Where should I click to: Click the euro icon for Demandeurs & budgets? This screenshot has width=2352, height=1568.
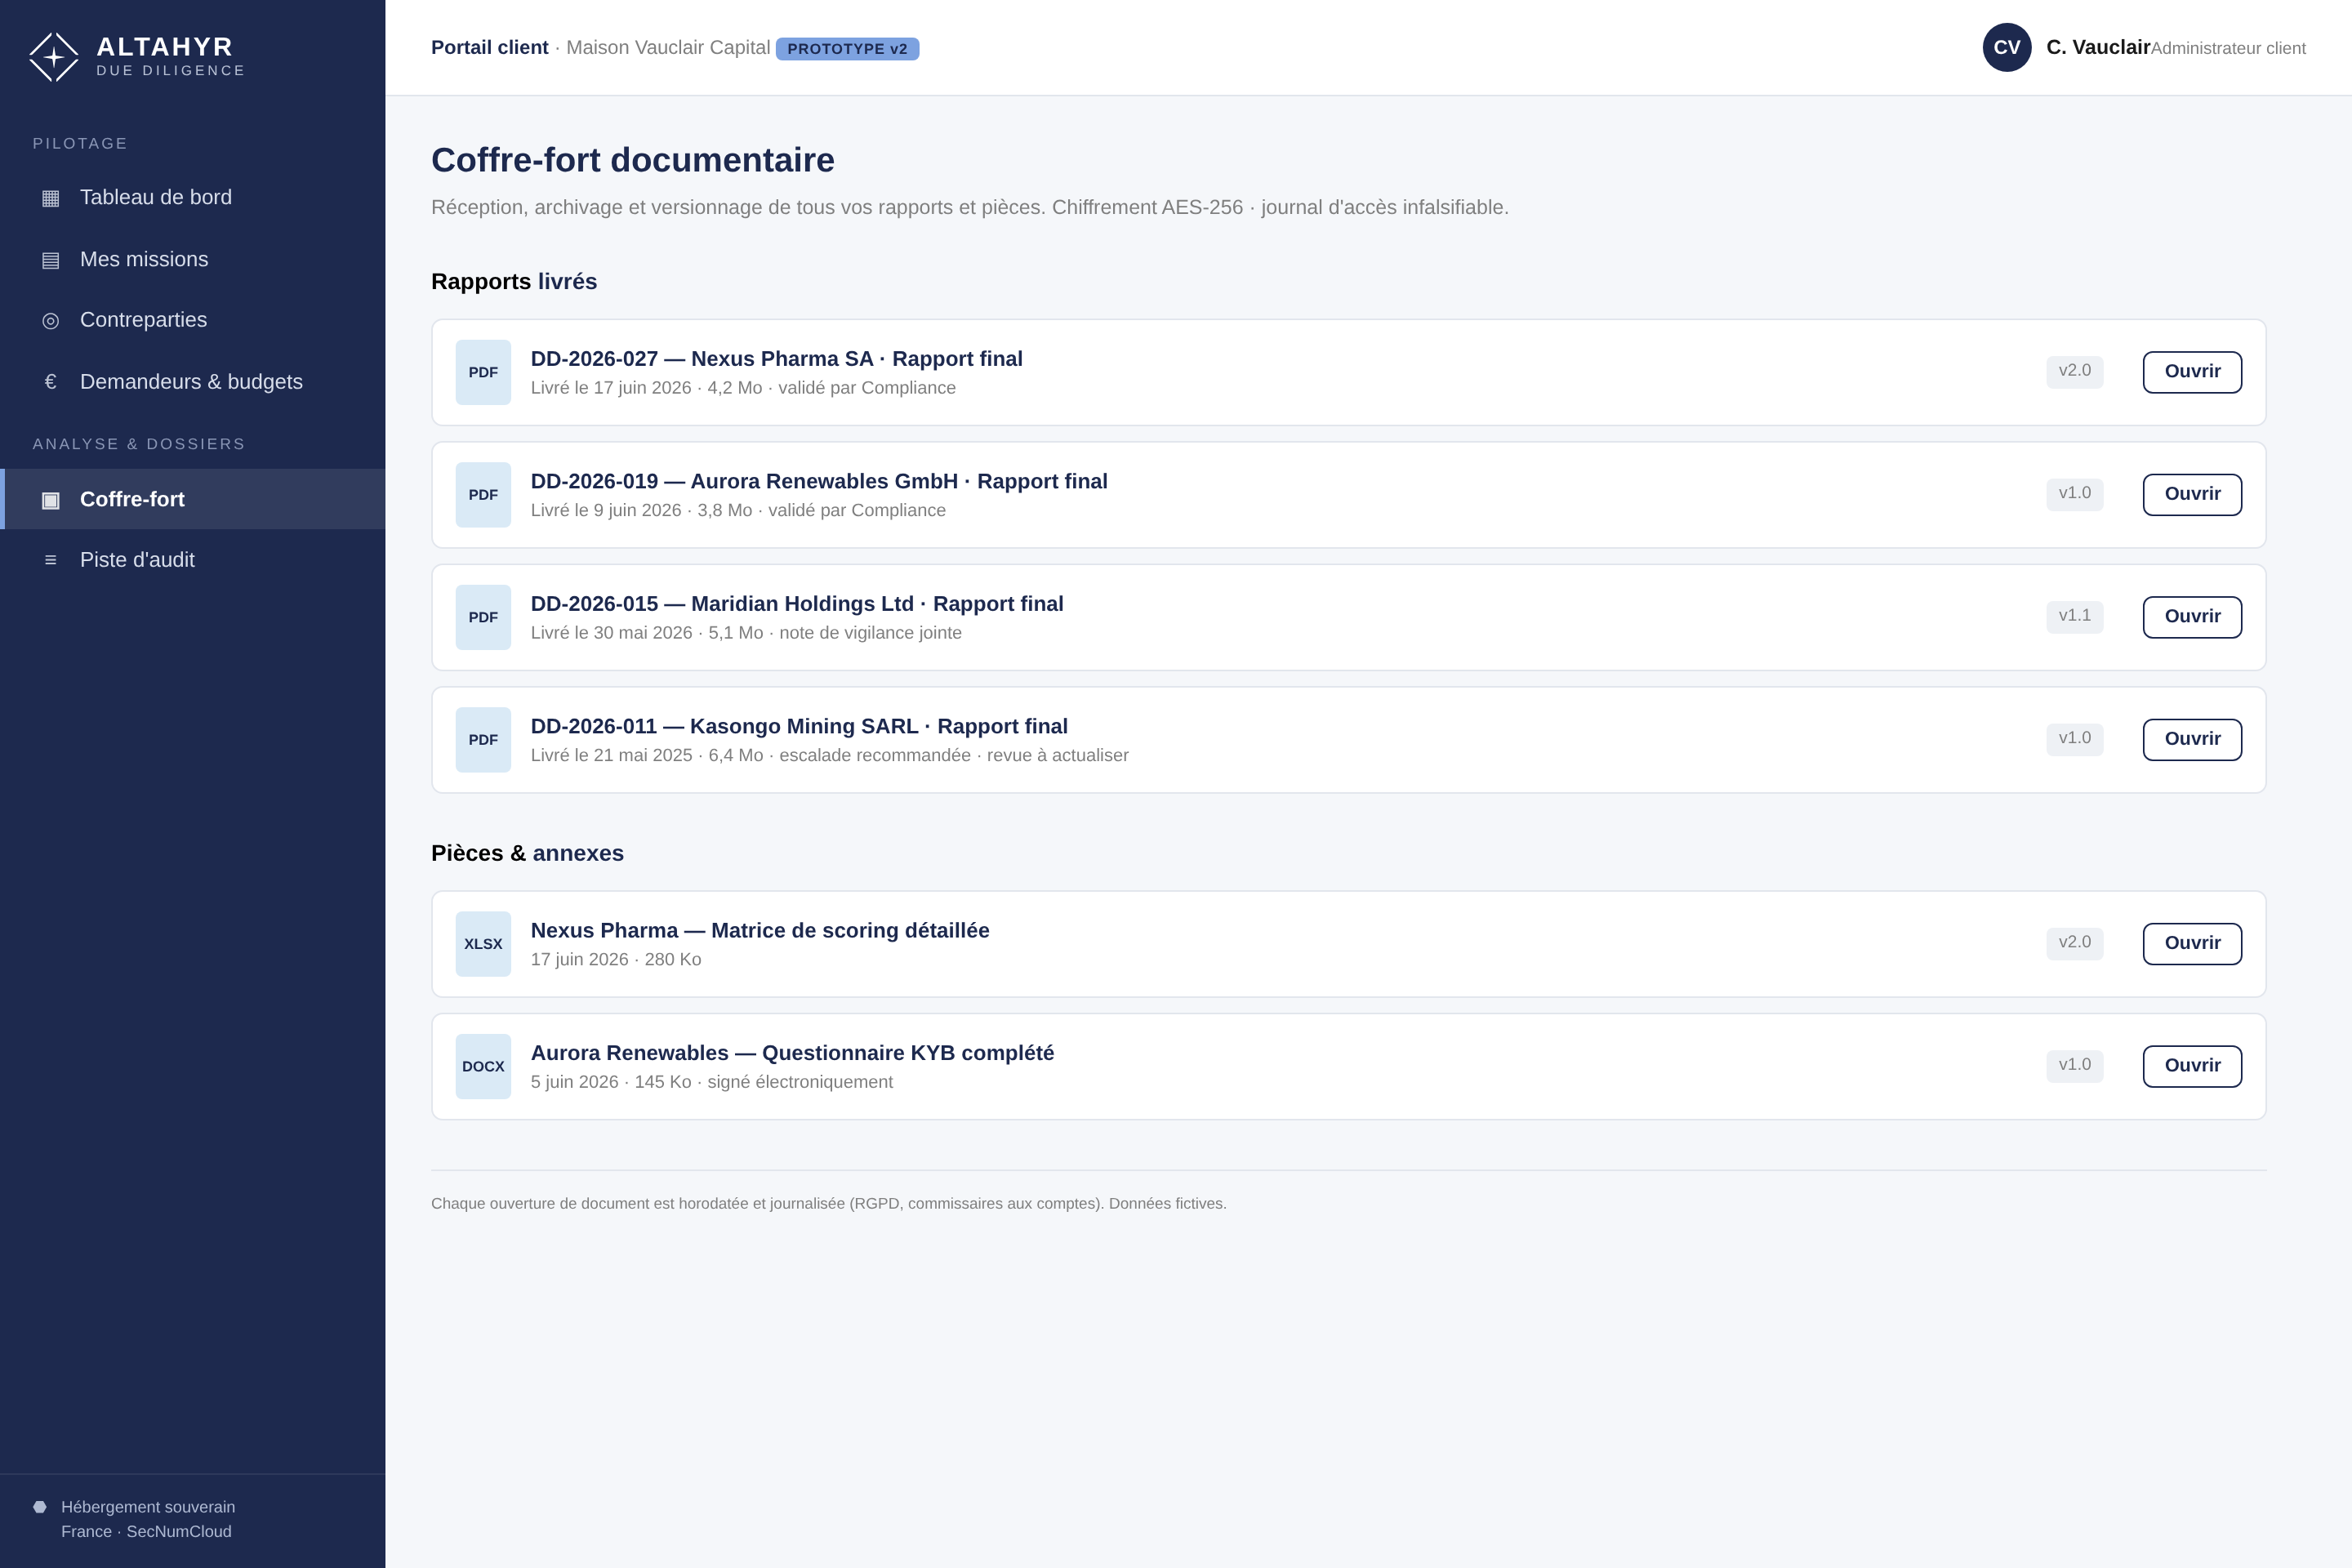tap(50, 382)
